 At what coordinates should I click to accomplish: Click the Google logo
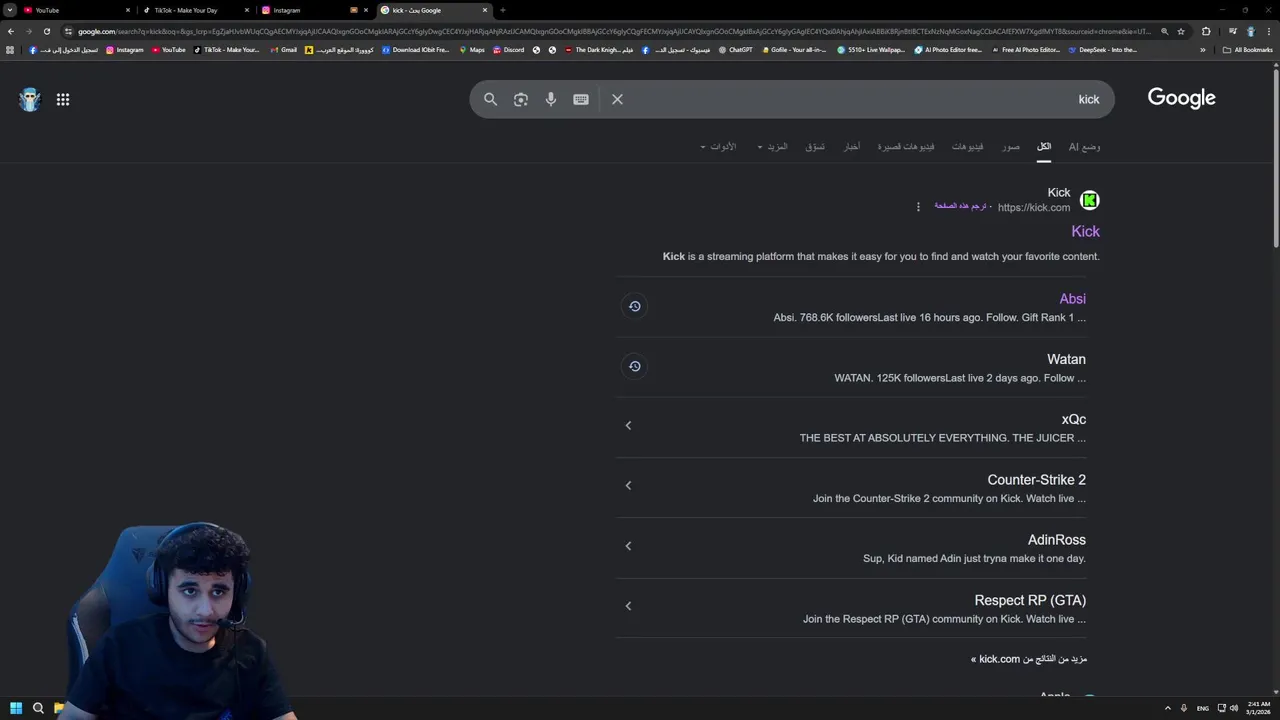coord(1181,98)
